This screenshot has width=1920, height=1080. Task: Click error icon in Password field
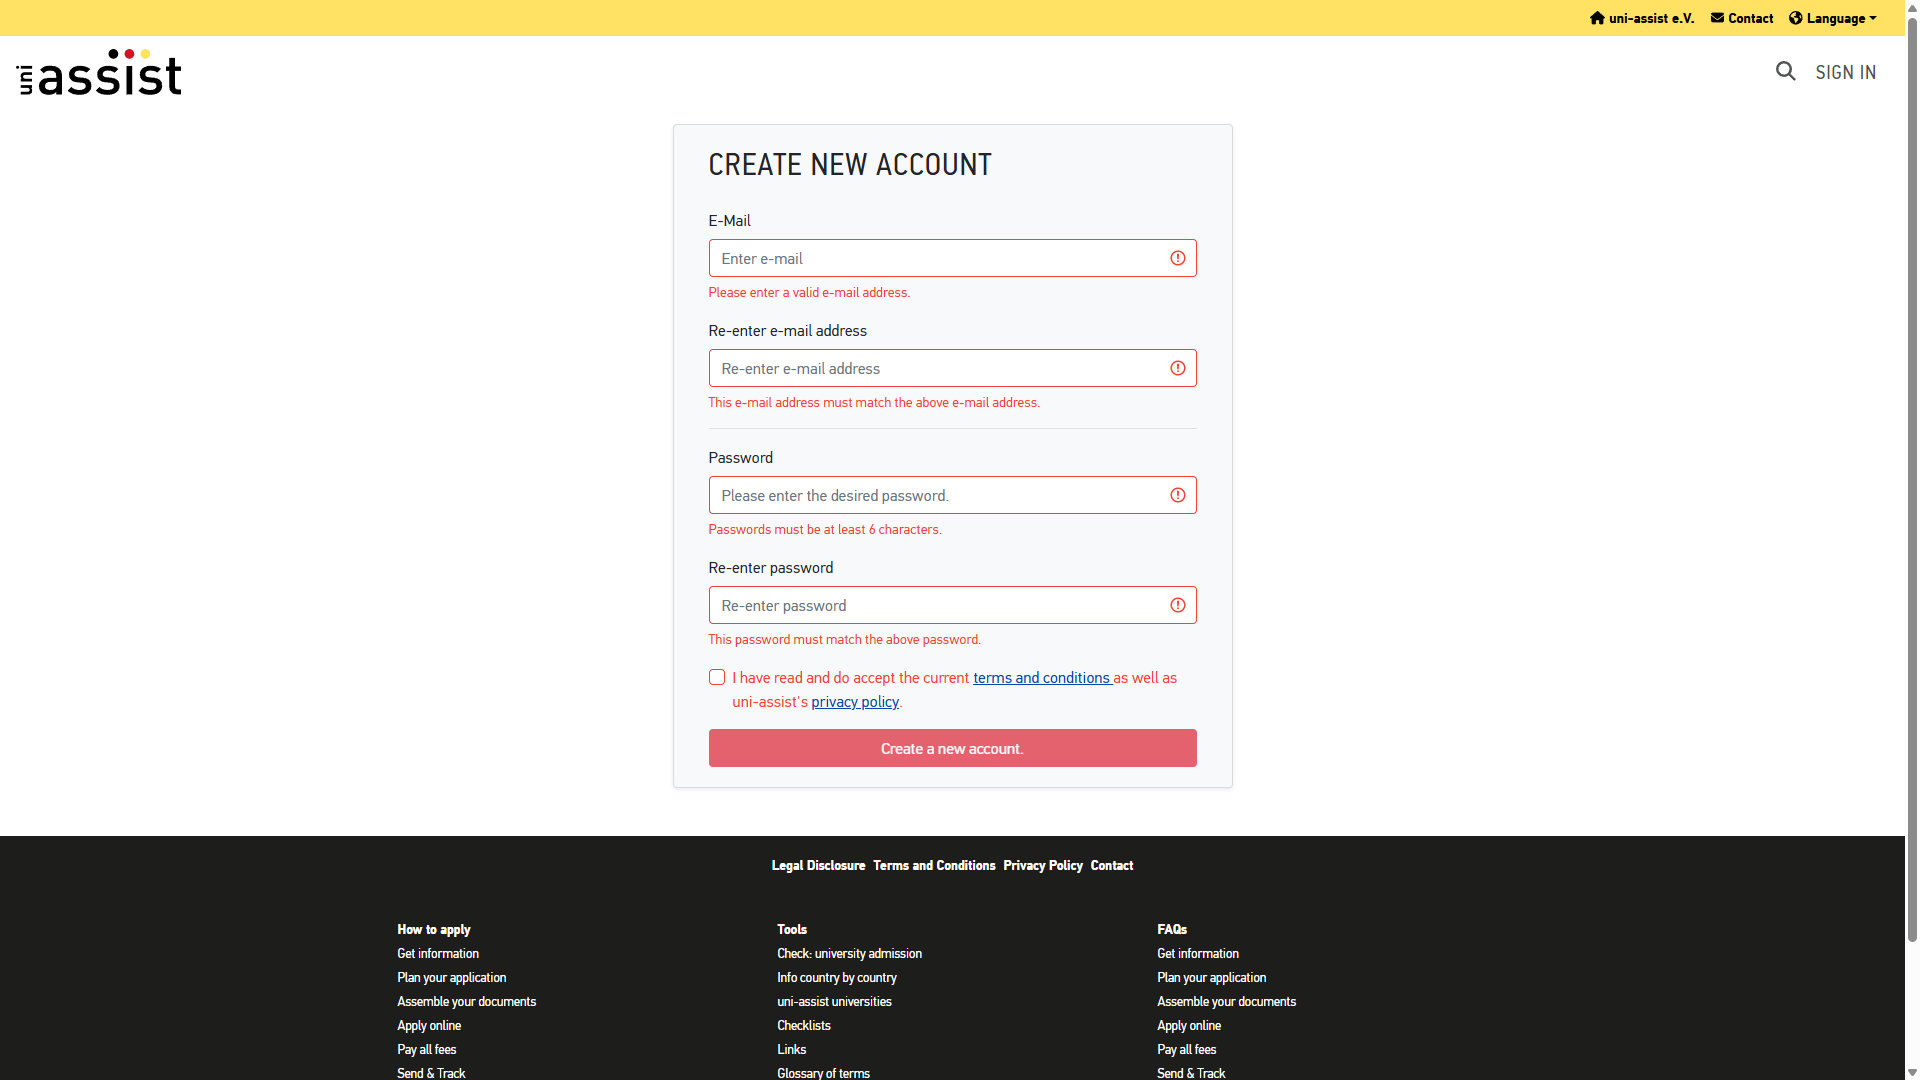click(1177, 495)
